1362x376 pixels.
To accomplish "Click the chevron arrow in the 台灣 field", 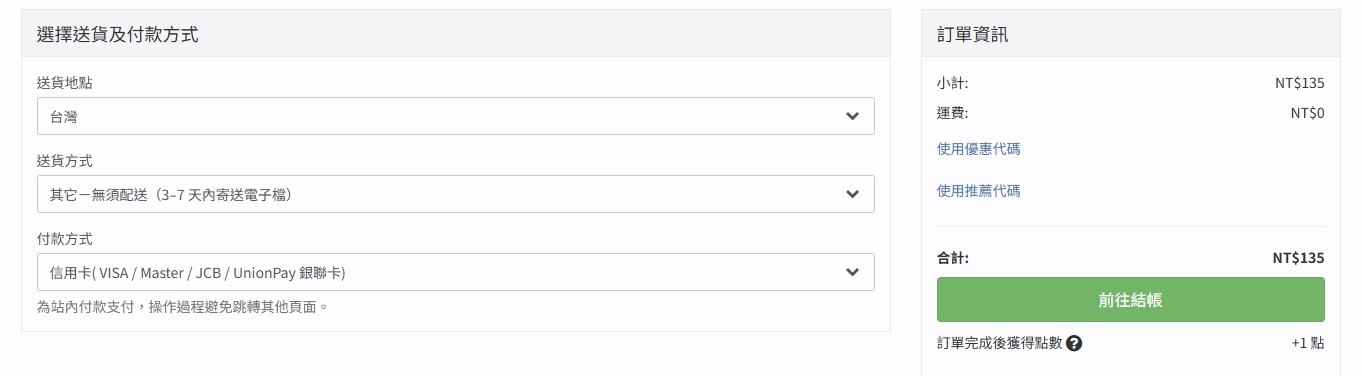I will [852, 116].
